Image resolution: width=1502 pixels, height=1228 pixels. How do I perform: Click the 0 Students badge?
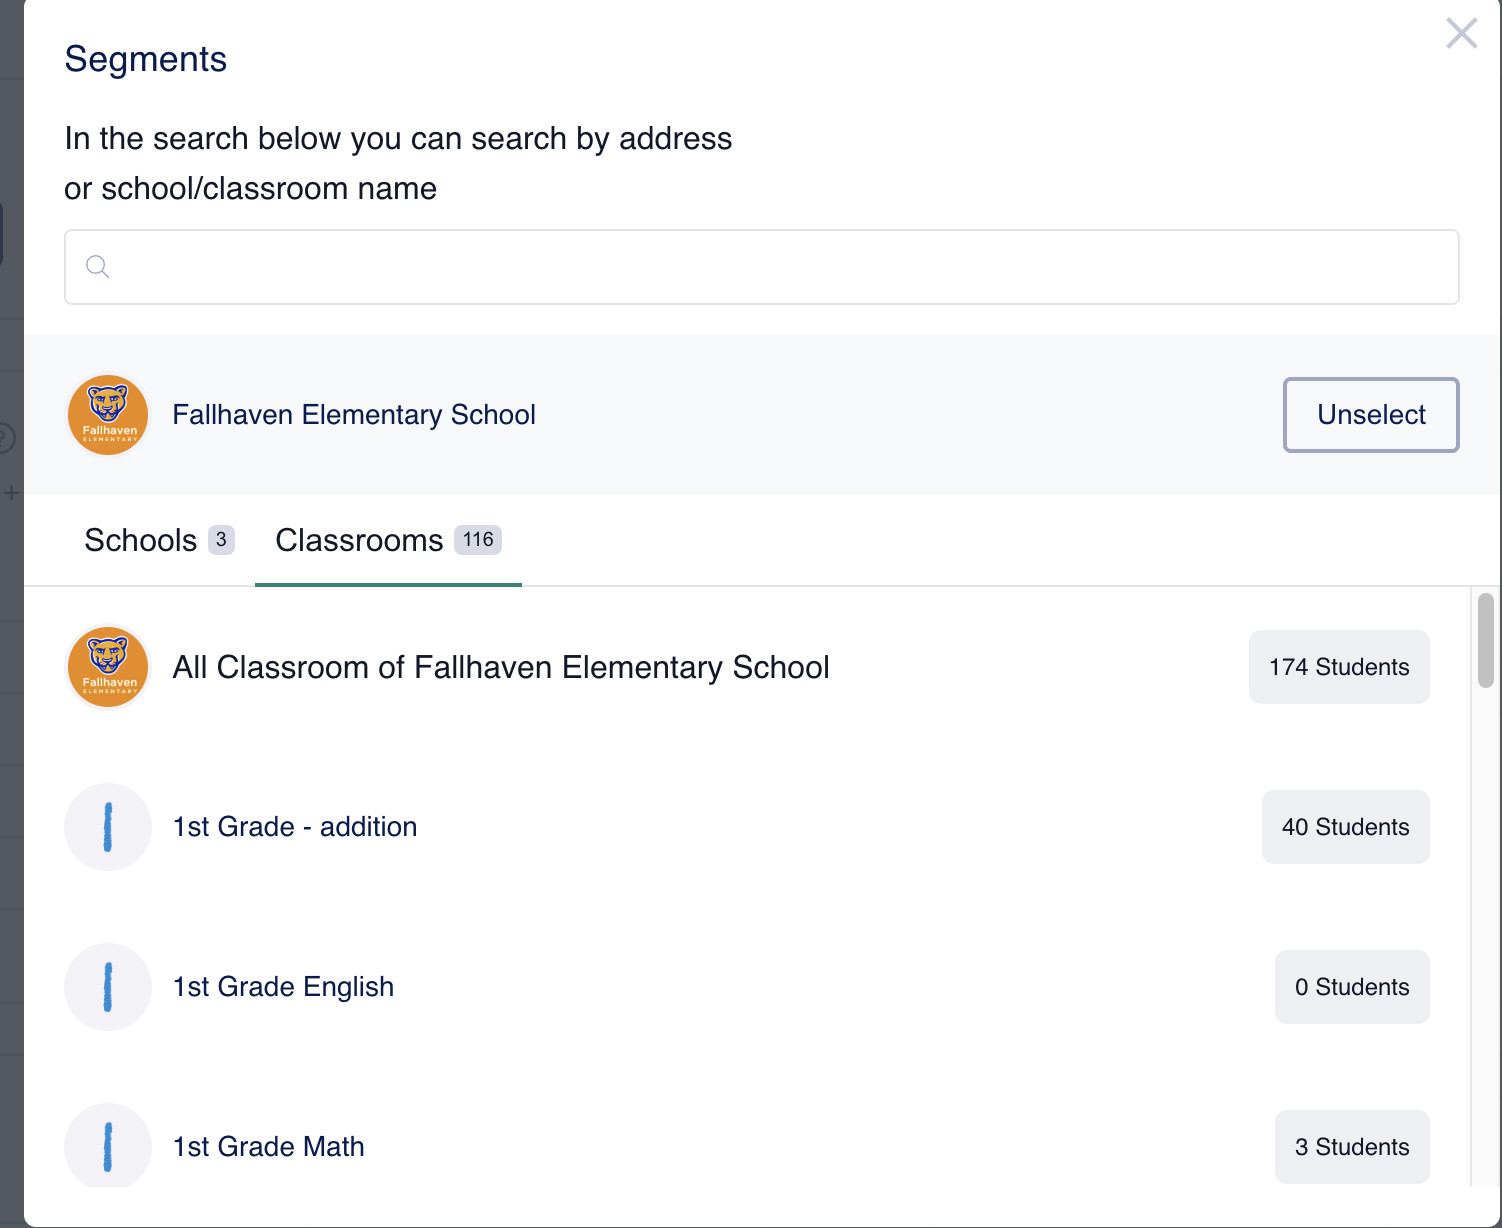pos(1351,987)
